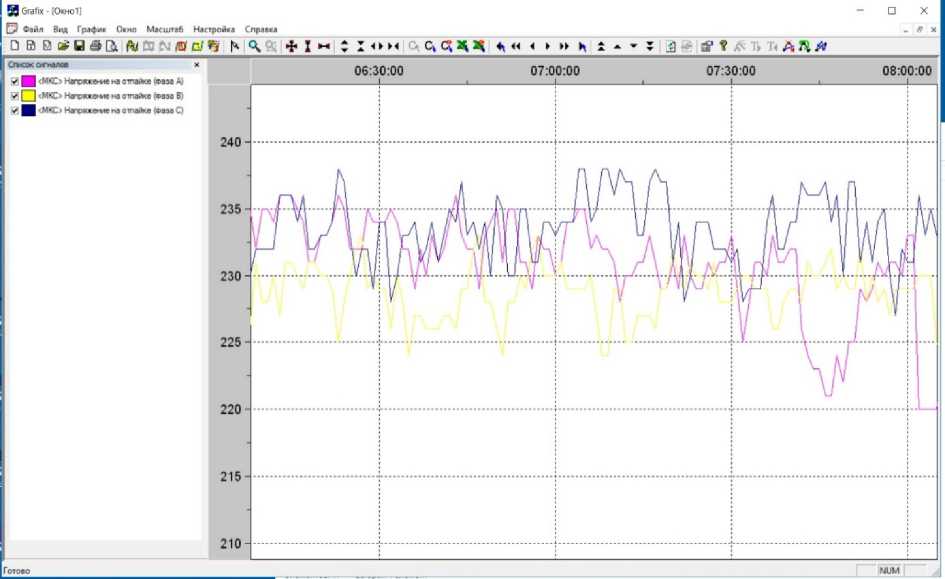This screenshot has height=579, width=945.
Task: Close the Список сигналов panel
Action: (196, 65)
